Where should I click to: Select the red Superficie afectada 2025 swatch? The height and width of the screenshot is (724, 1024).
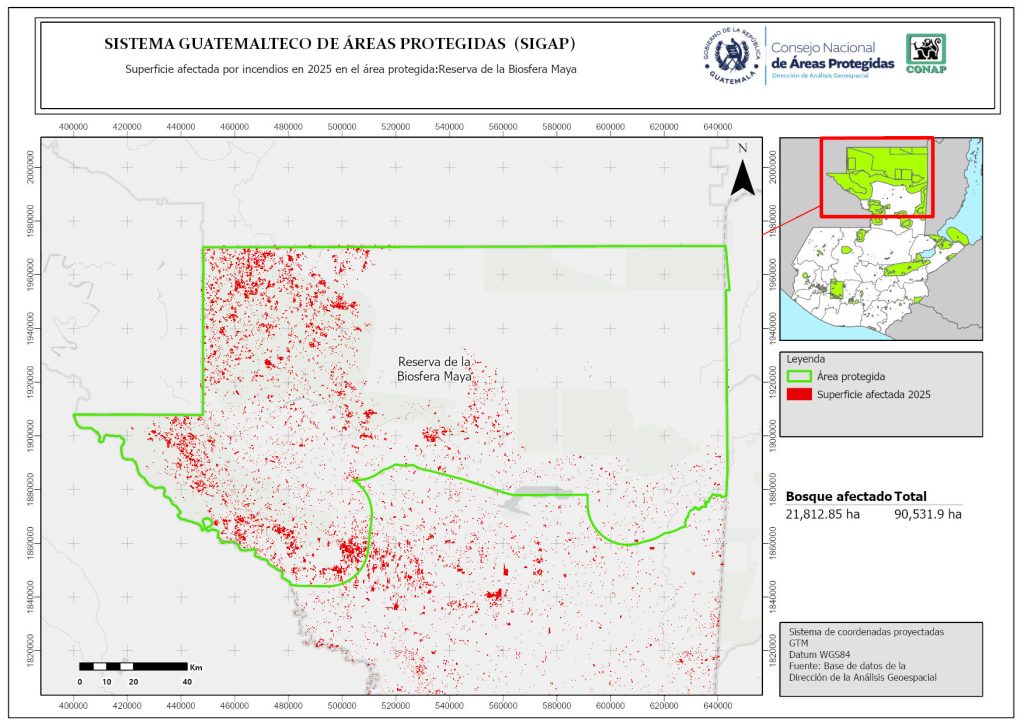click(x=799, y=395)
